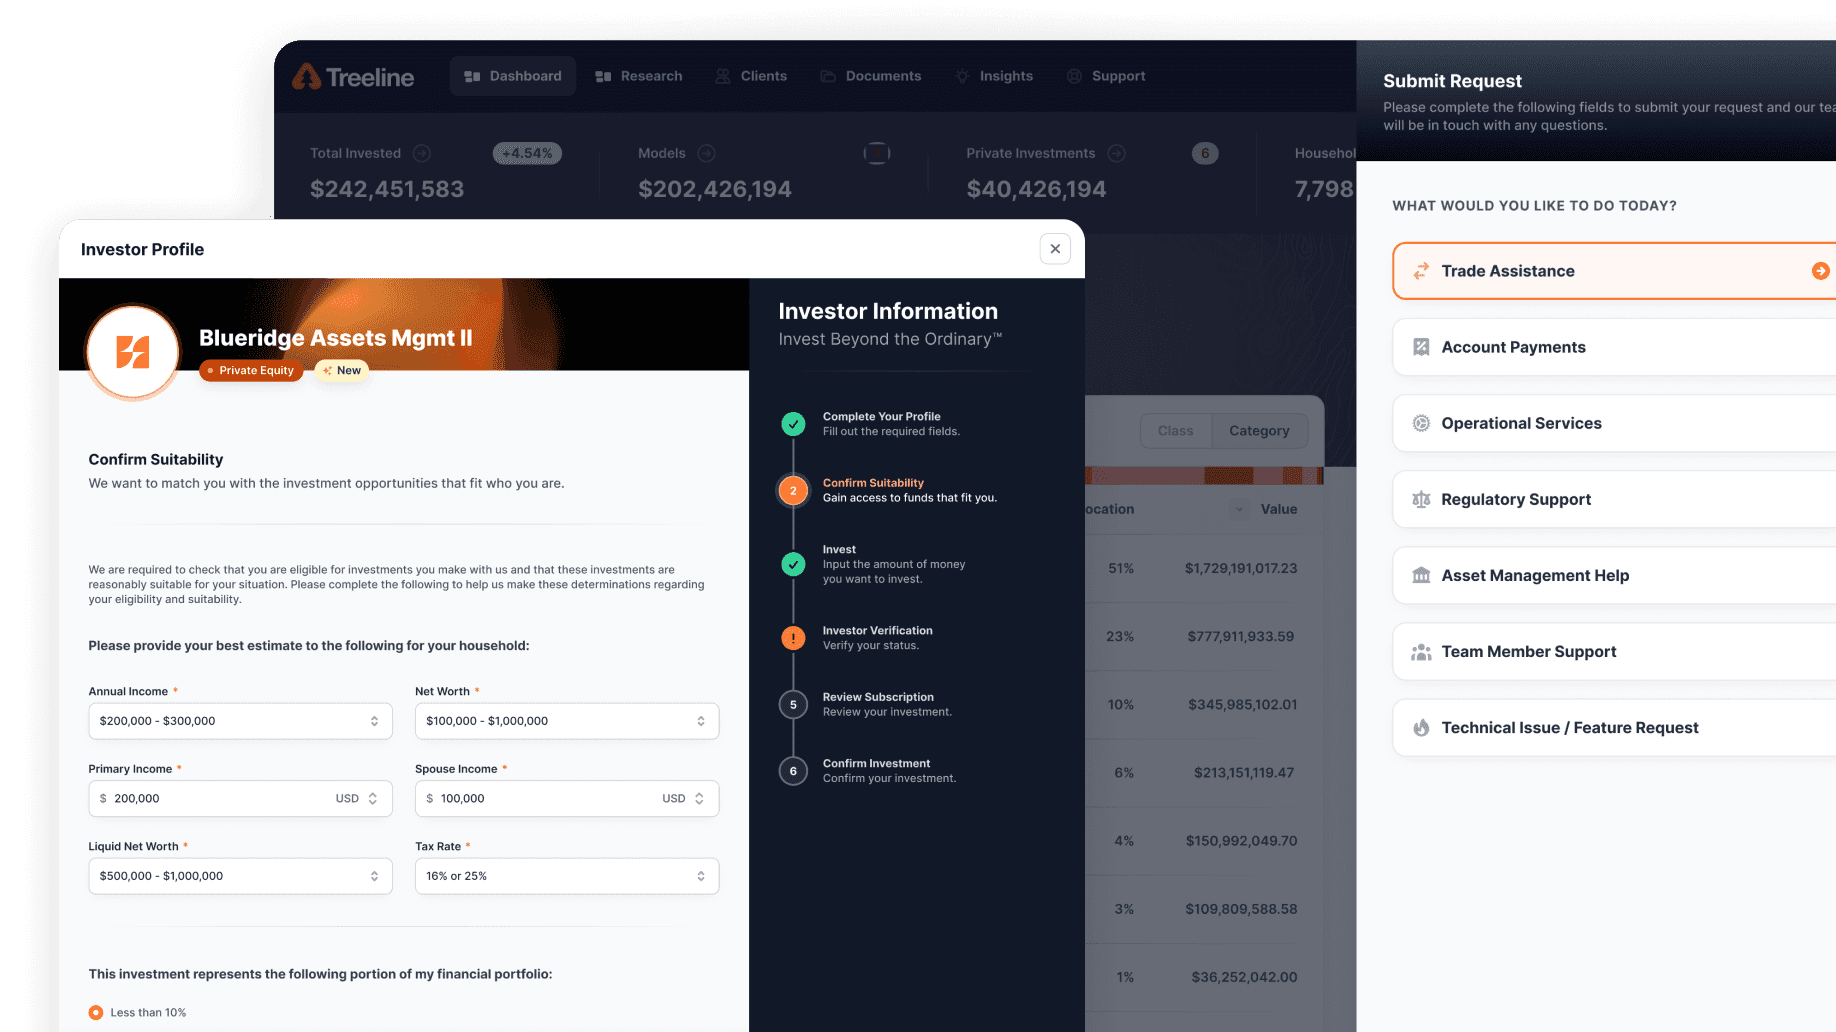Open the Liquid Net Worth dropdown
The image size is (1836, 1032).
tap(240, 876)
